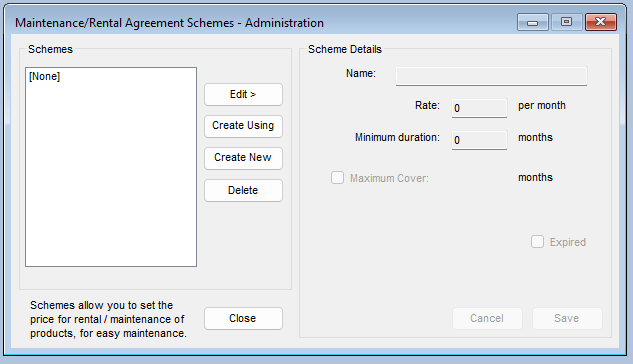
Task: Click 'months' beside Minimum duration
Action: (535, 137)
